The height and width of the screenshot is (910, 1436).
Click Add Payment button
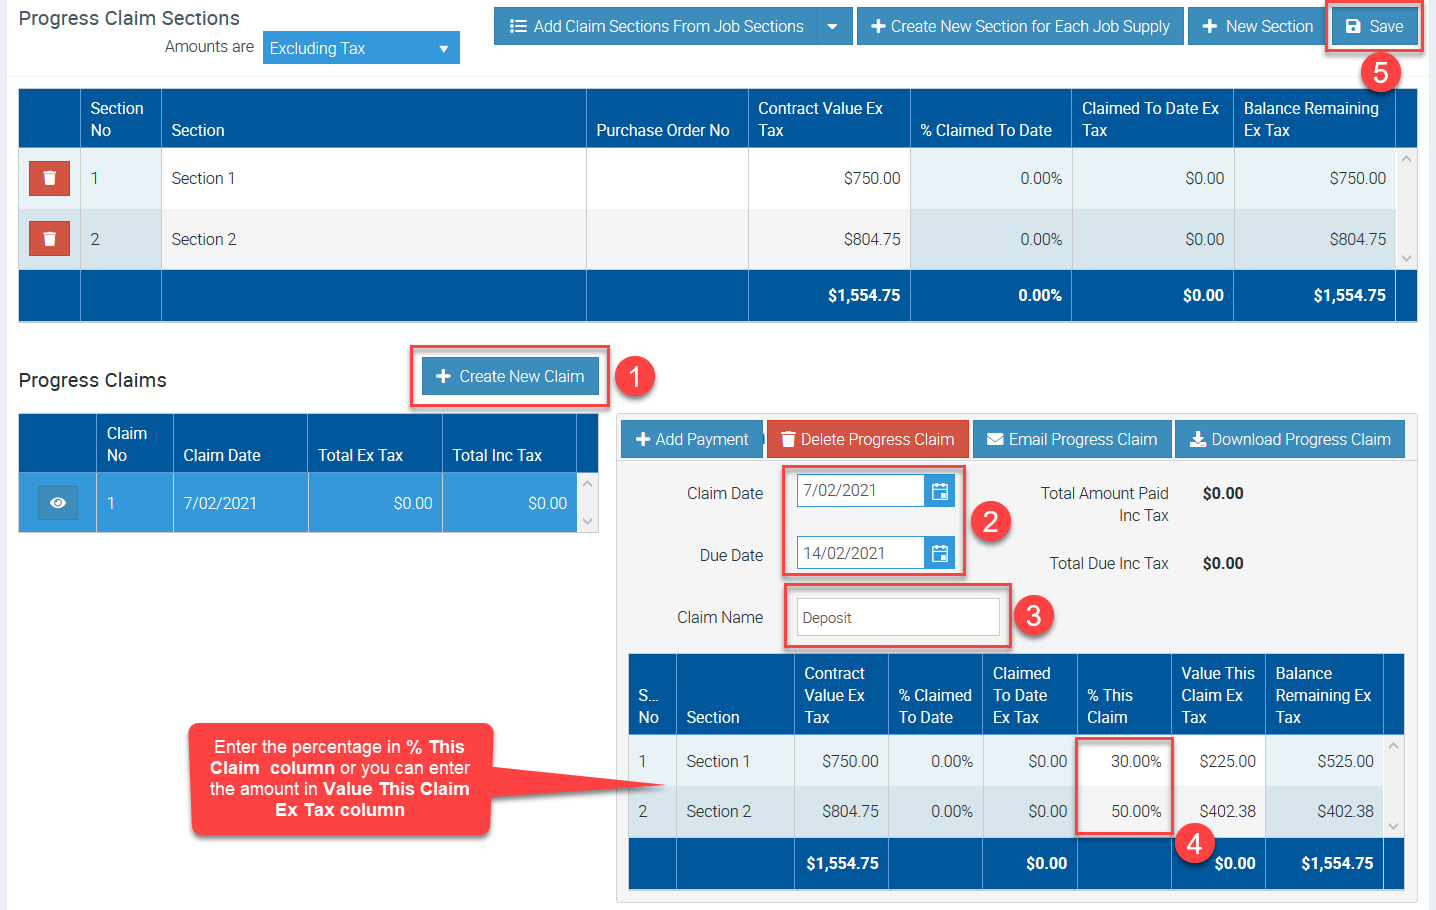691,440
